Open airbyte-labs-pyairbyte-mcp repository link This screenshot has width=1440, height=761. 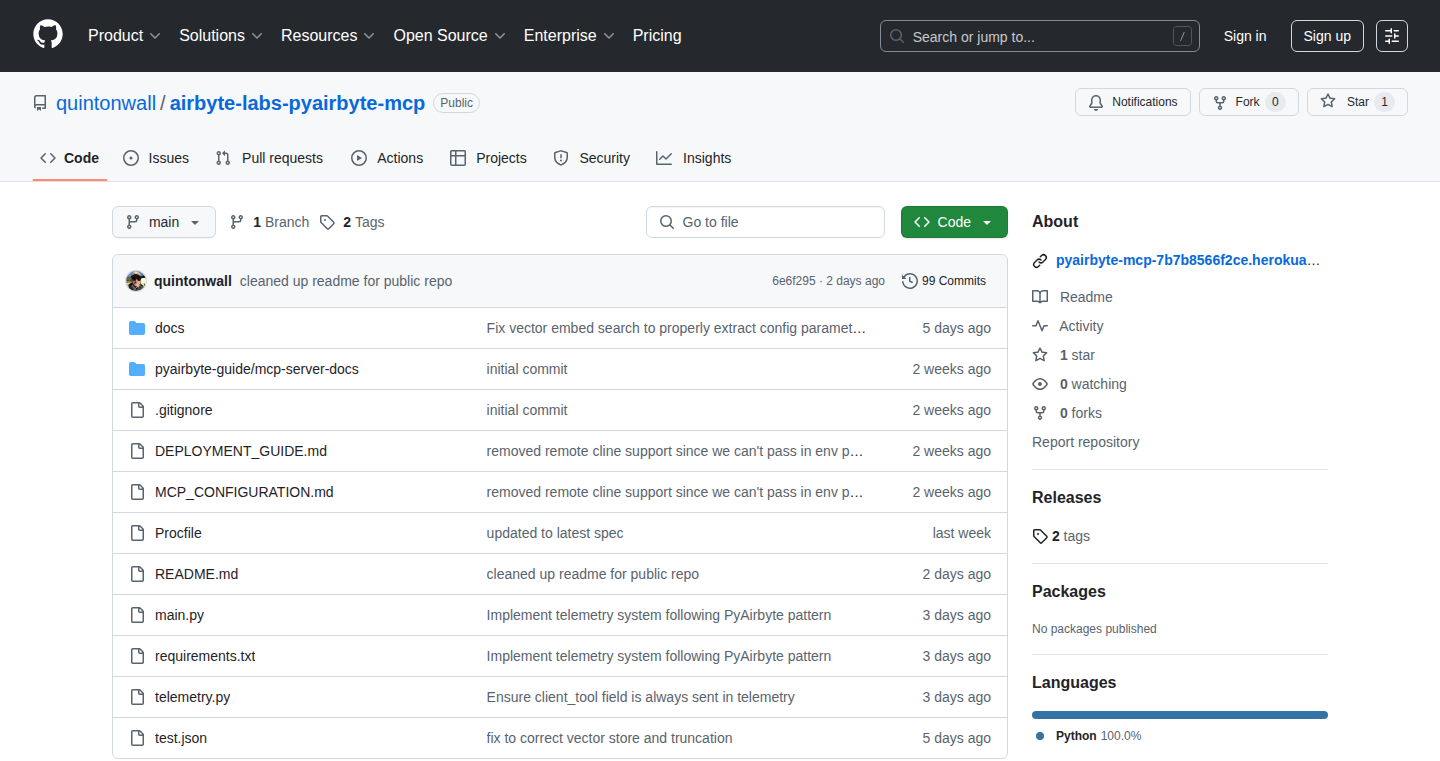click(x=297, y=103)
